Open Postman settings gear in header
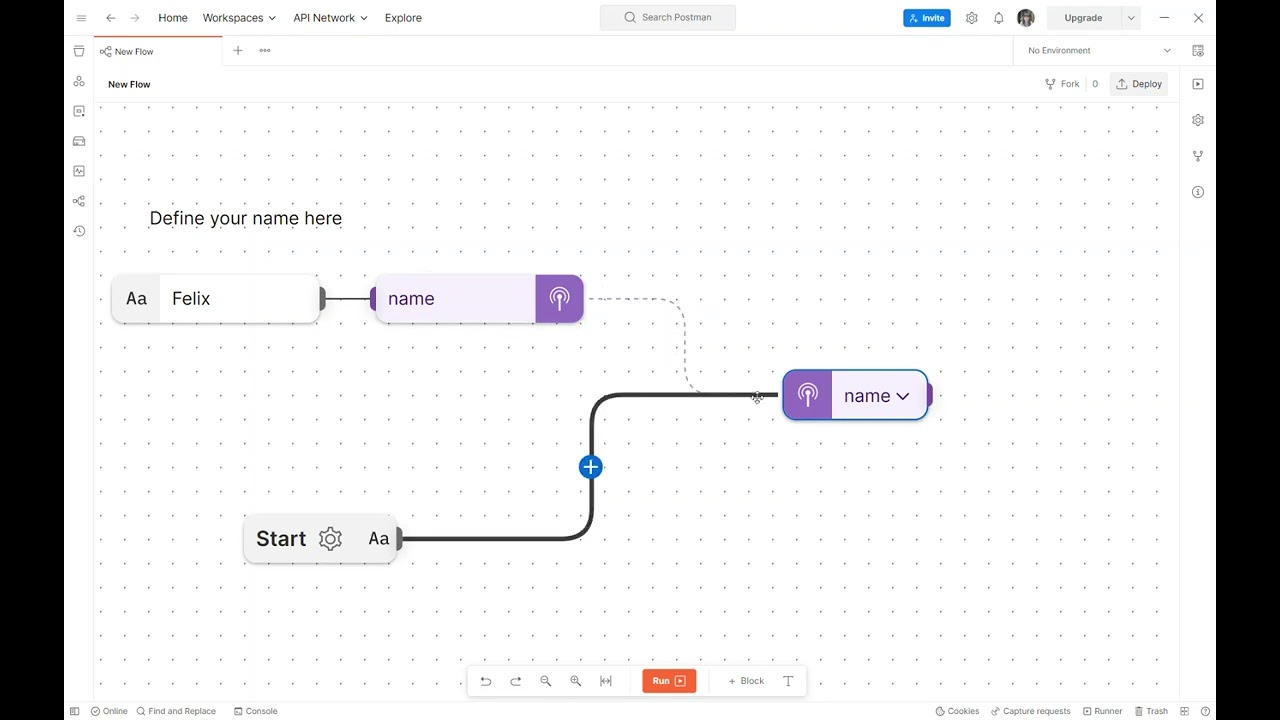The height and width of the screenshot is (720, 1280). tap(971, 18)
